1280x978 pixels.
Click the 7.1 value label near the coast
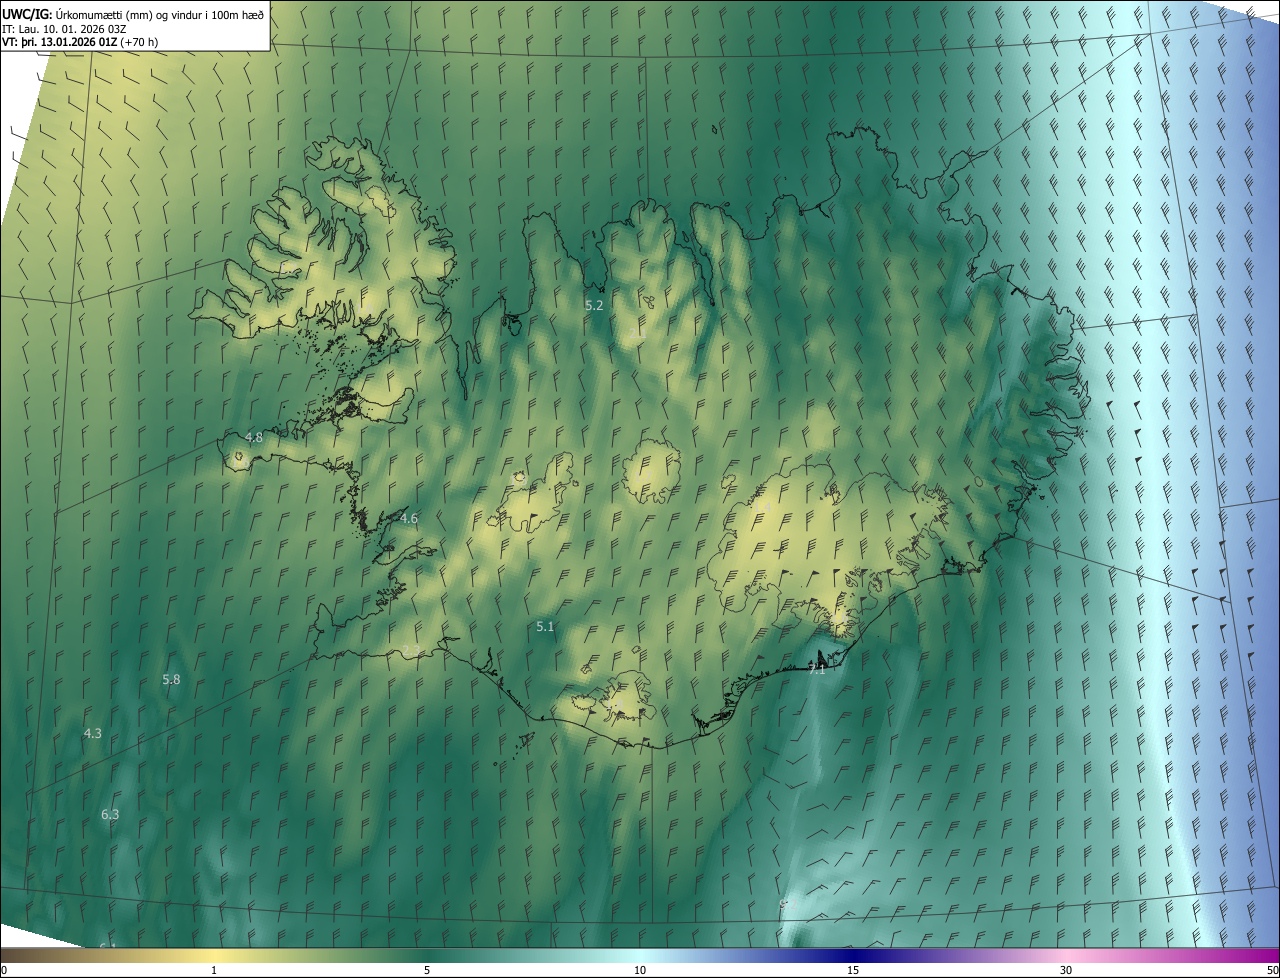coord(817,669)
